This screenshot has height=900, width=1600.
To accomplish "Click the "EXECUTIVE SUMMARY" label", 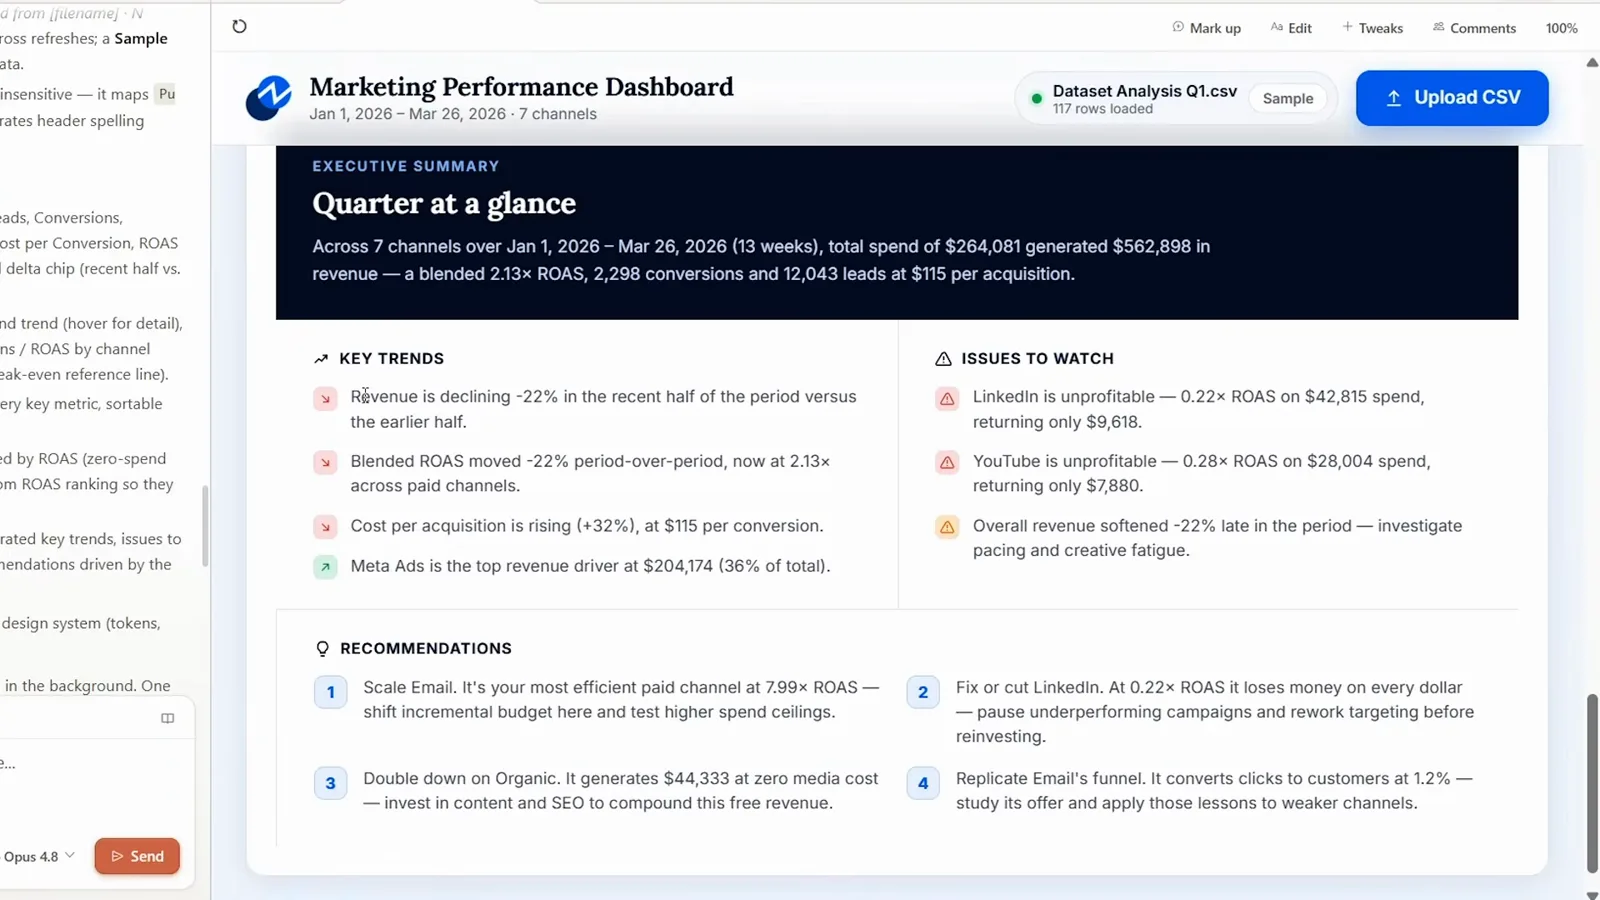I will click(x=406, y=166).
